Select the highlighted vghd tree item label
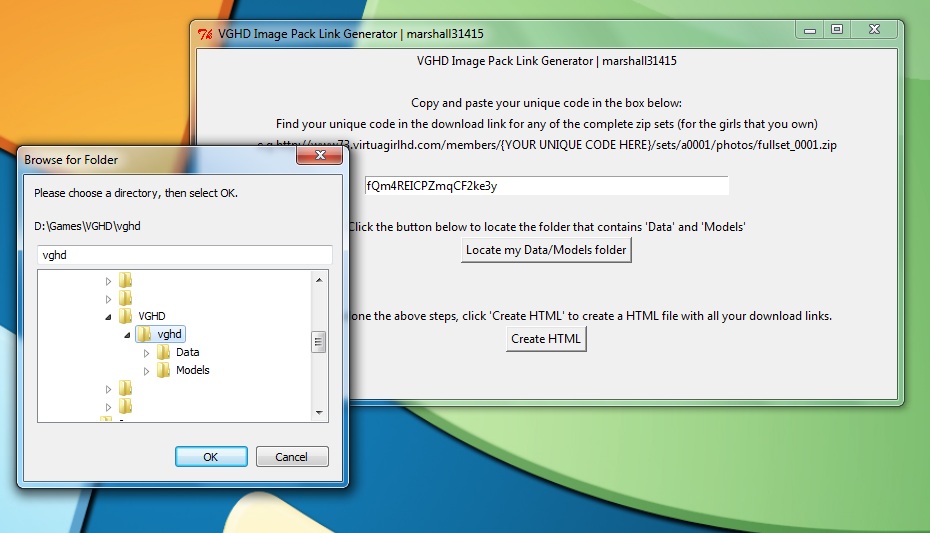Image resolution: width=930 pixels, height=533 pixels. 170,334
